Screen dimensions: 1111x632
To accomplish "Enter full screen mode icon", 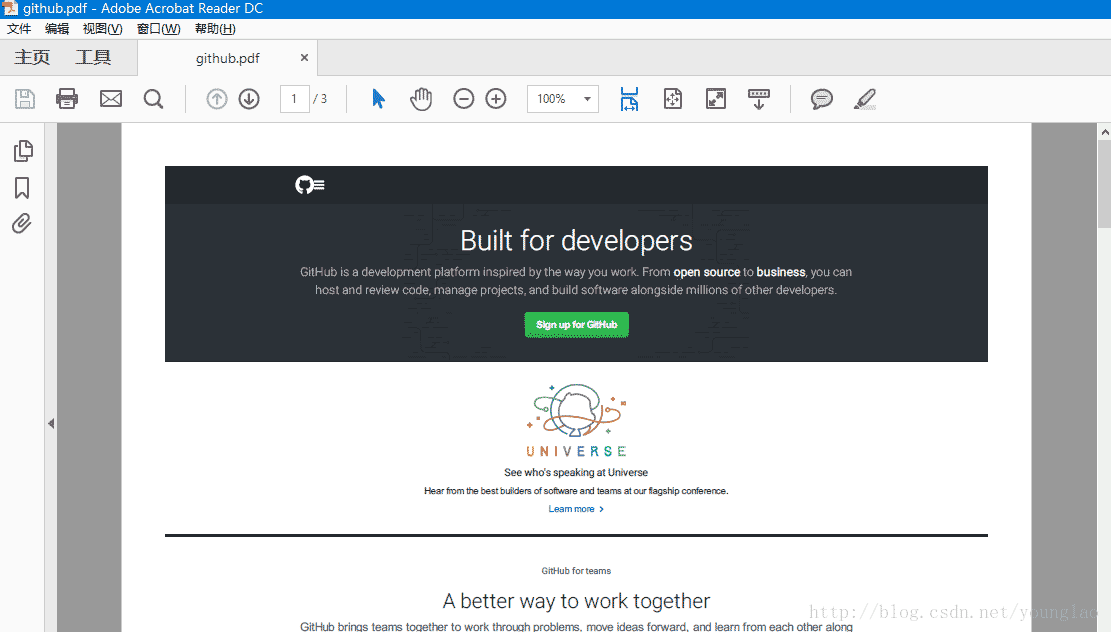I will tap(716, 98).
